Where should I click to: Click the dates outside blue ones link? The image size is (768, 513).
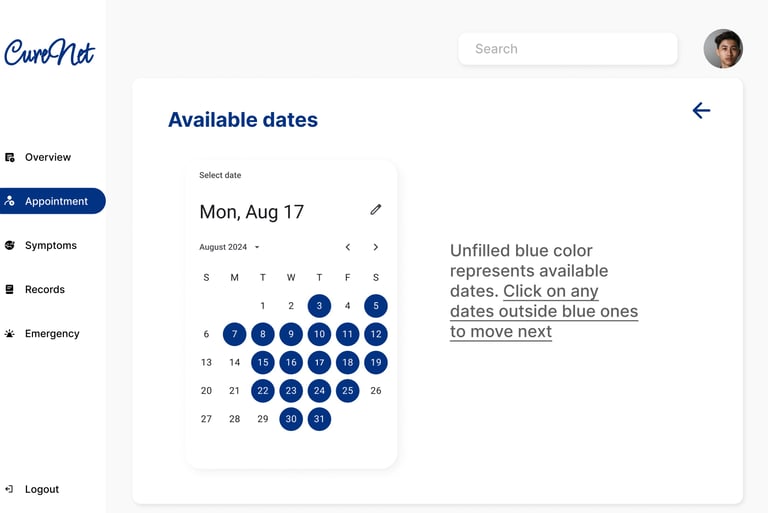pyautogui.click(x=544, y=311)
